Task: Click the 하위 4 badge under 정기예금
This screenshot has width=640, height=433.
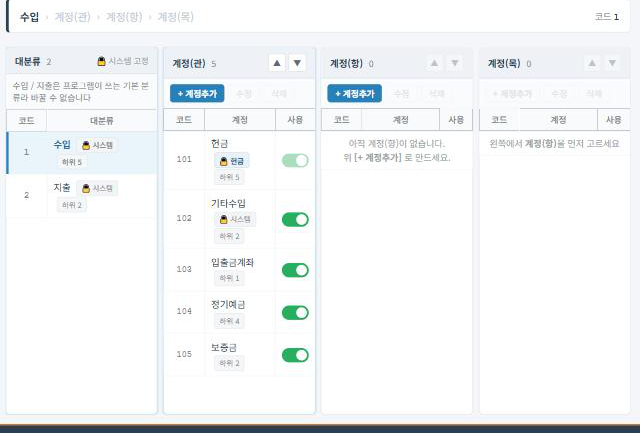Action: point(229,321)
